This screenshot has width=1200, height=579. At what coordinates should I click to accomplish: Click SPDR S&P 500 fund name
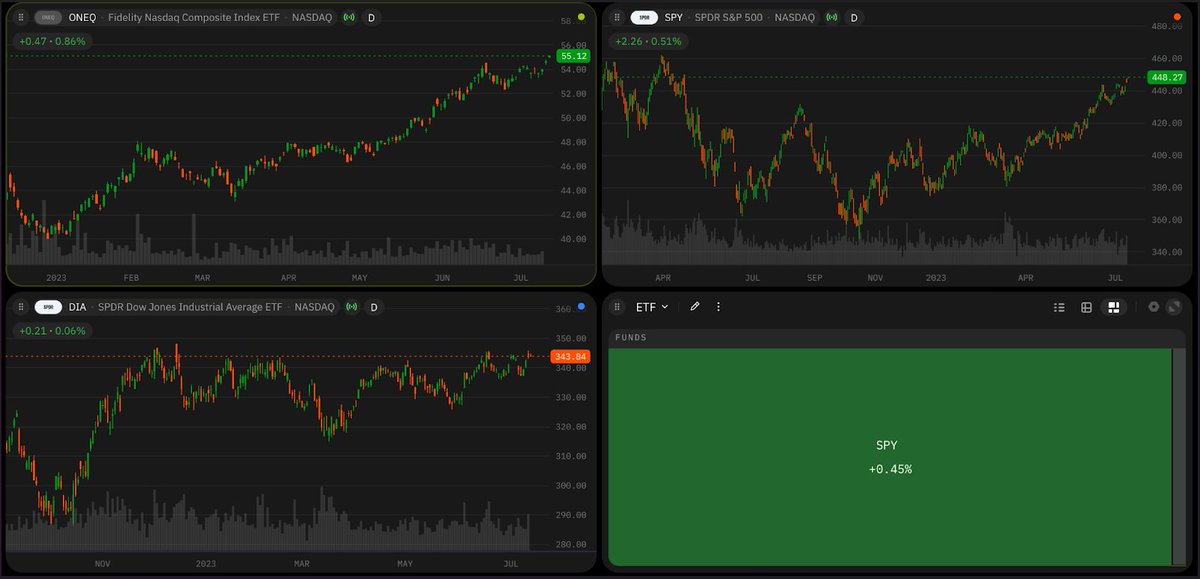tap(727, 17)
